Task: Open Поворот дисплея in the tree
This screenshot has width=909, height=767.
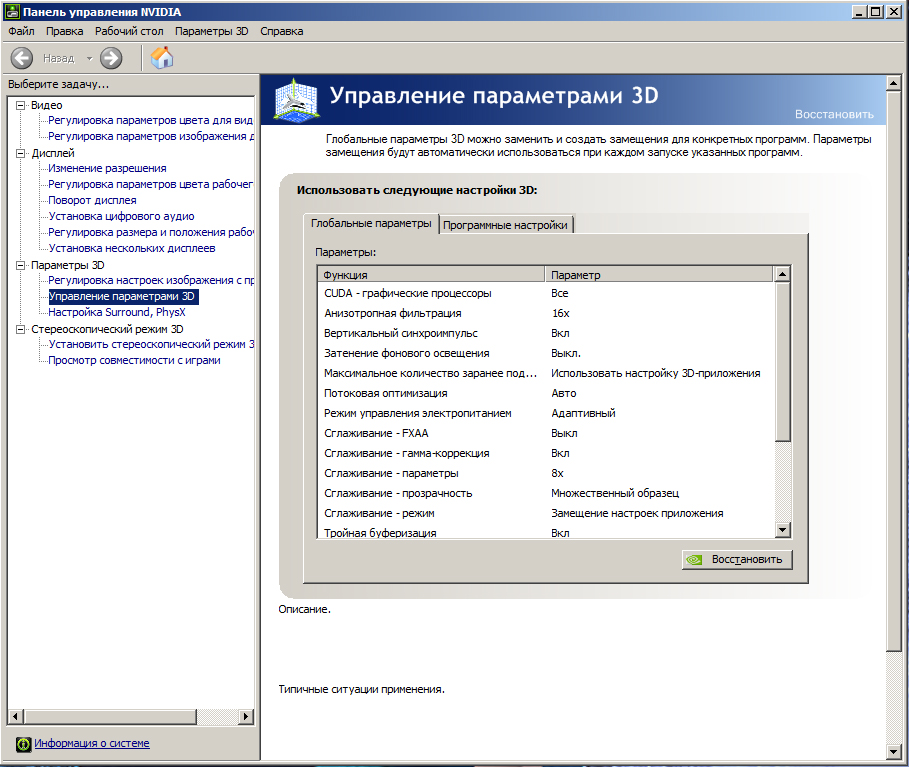Action: coord(92,200)
